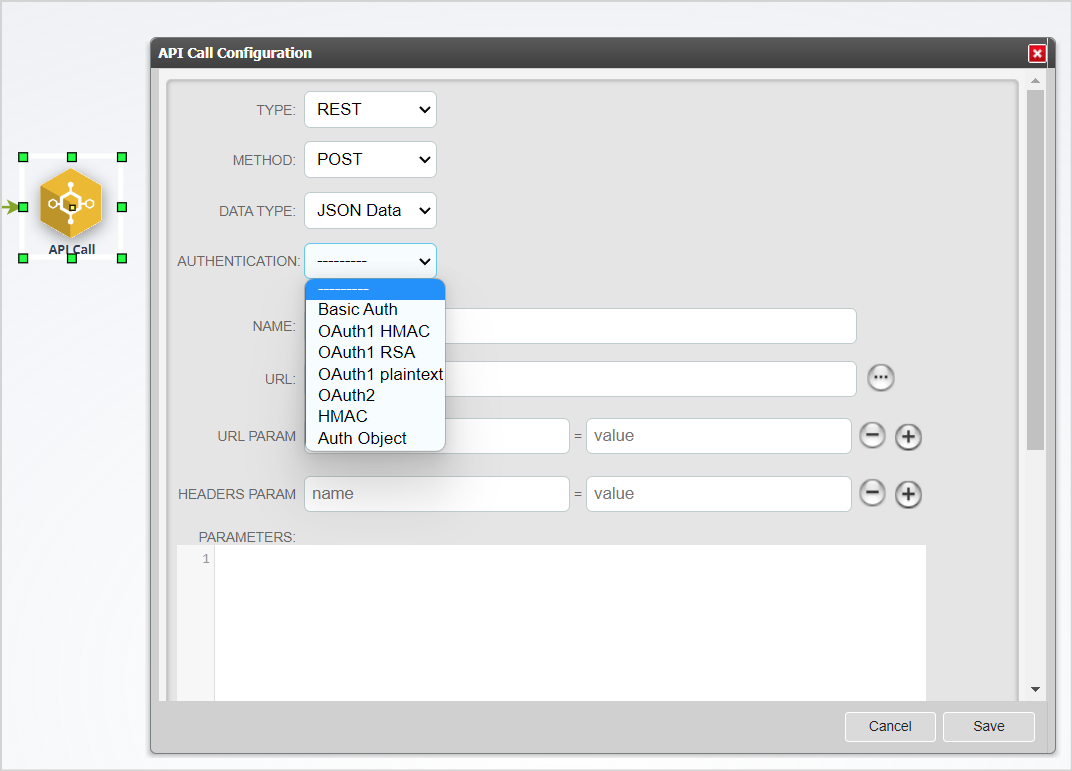
Task: Click the dialog scrollbar down arrow
Action: coord(1035,689)
